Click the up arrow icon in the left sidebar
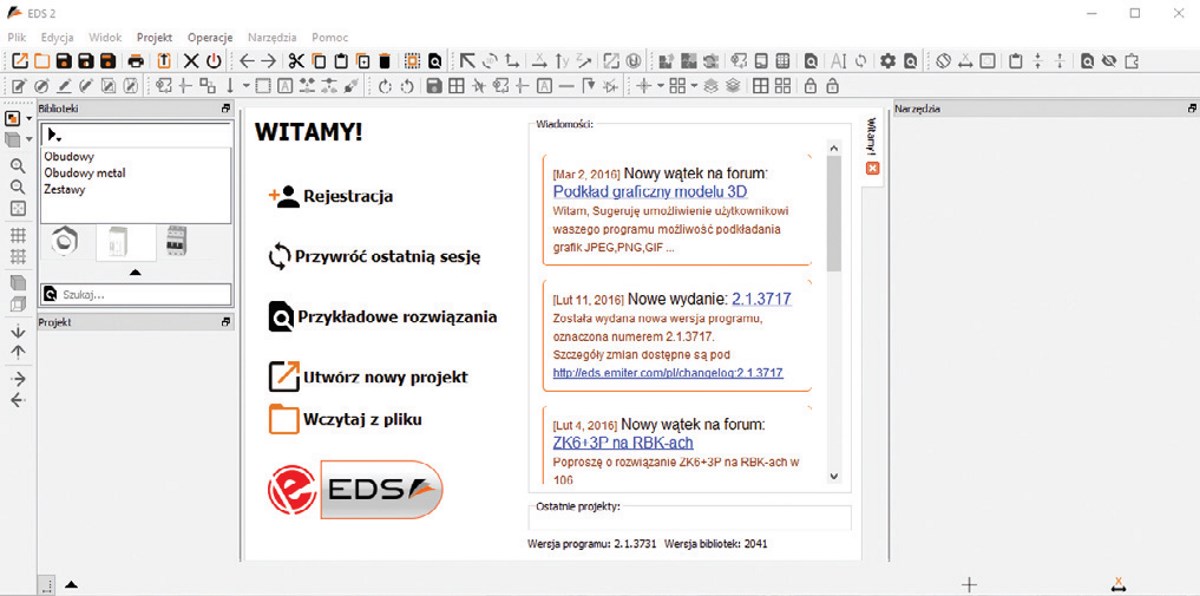This screenshot has width=1200, height=596. pos(17,352)
